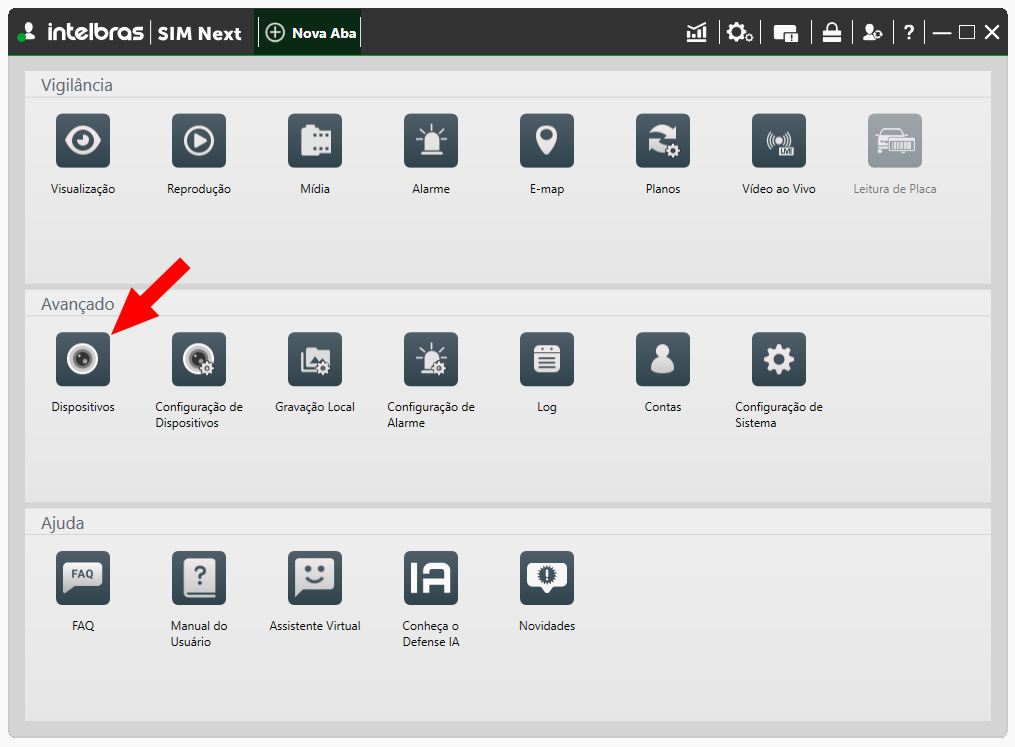Launch the Assistente Virtual smiley icon
Viewport: 1015px width, 747px height.
coord(315,577)
